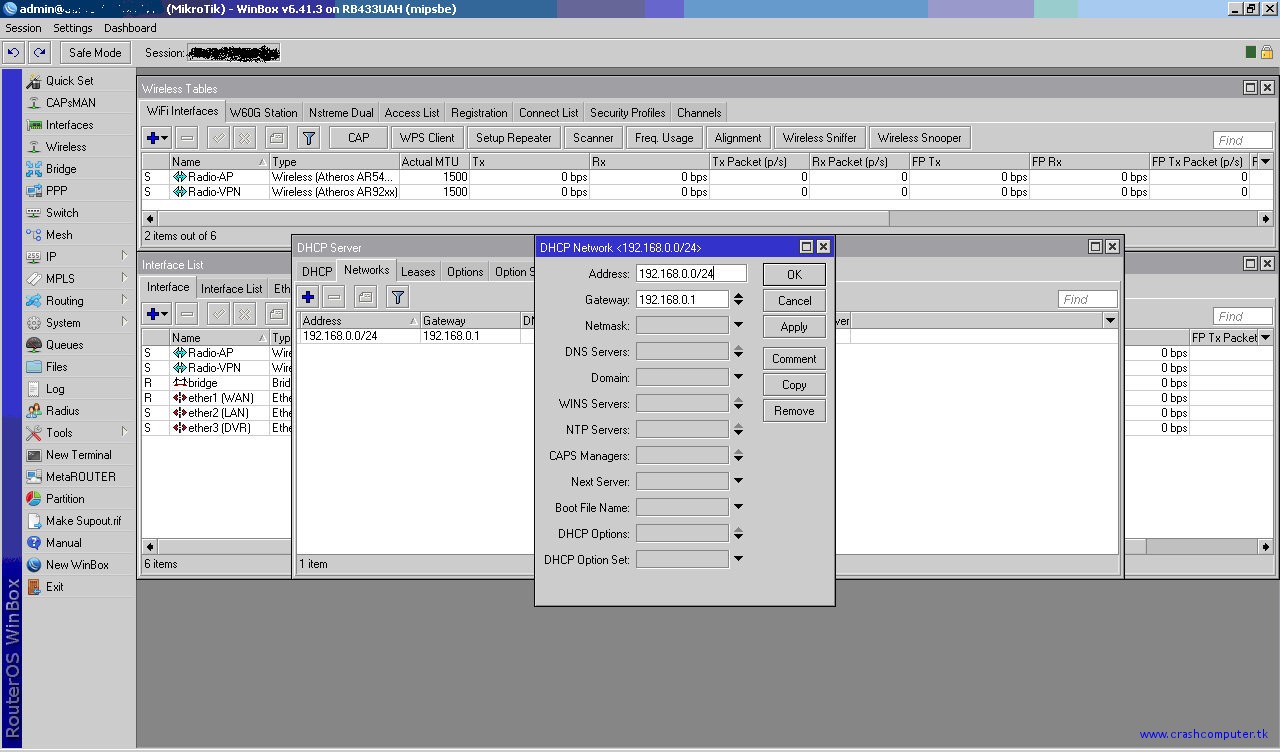Open Partition from the sidebar

pos(65,499)
